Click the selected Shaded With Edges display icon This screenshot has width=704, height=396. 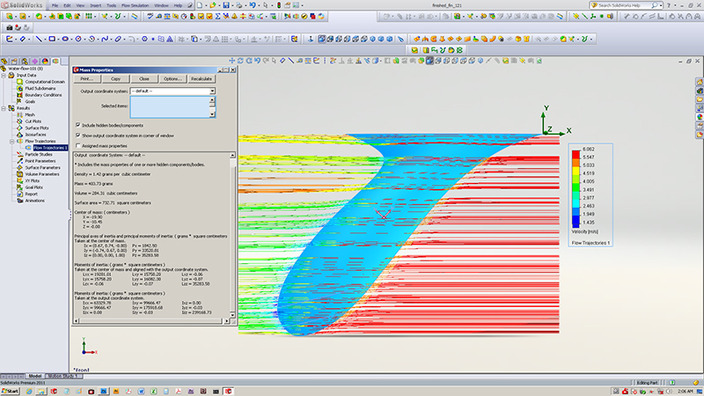pyautogui.click(x=430, y=61)
